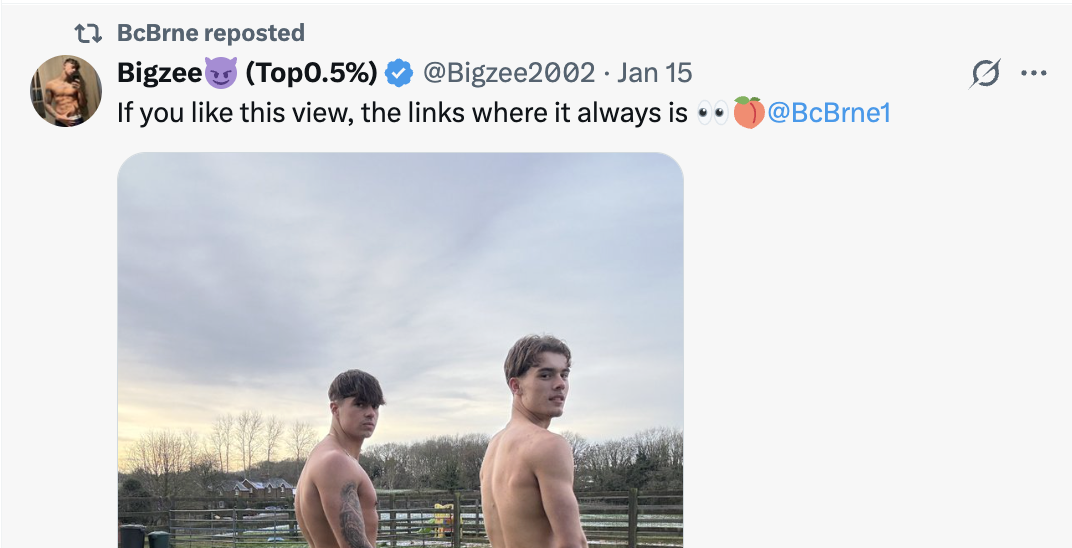Viewport: 1072px width, 548px height.
Task: Click the peach emoji in the post
Action: pyautogui.click(x=748, y=112)
